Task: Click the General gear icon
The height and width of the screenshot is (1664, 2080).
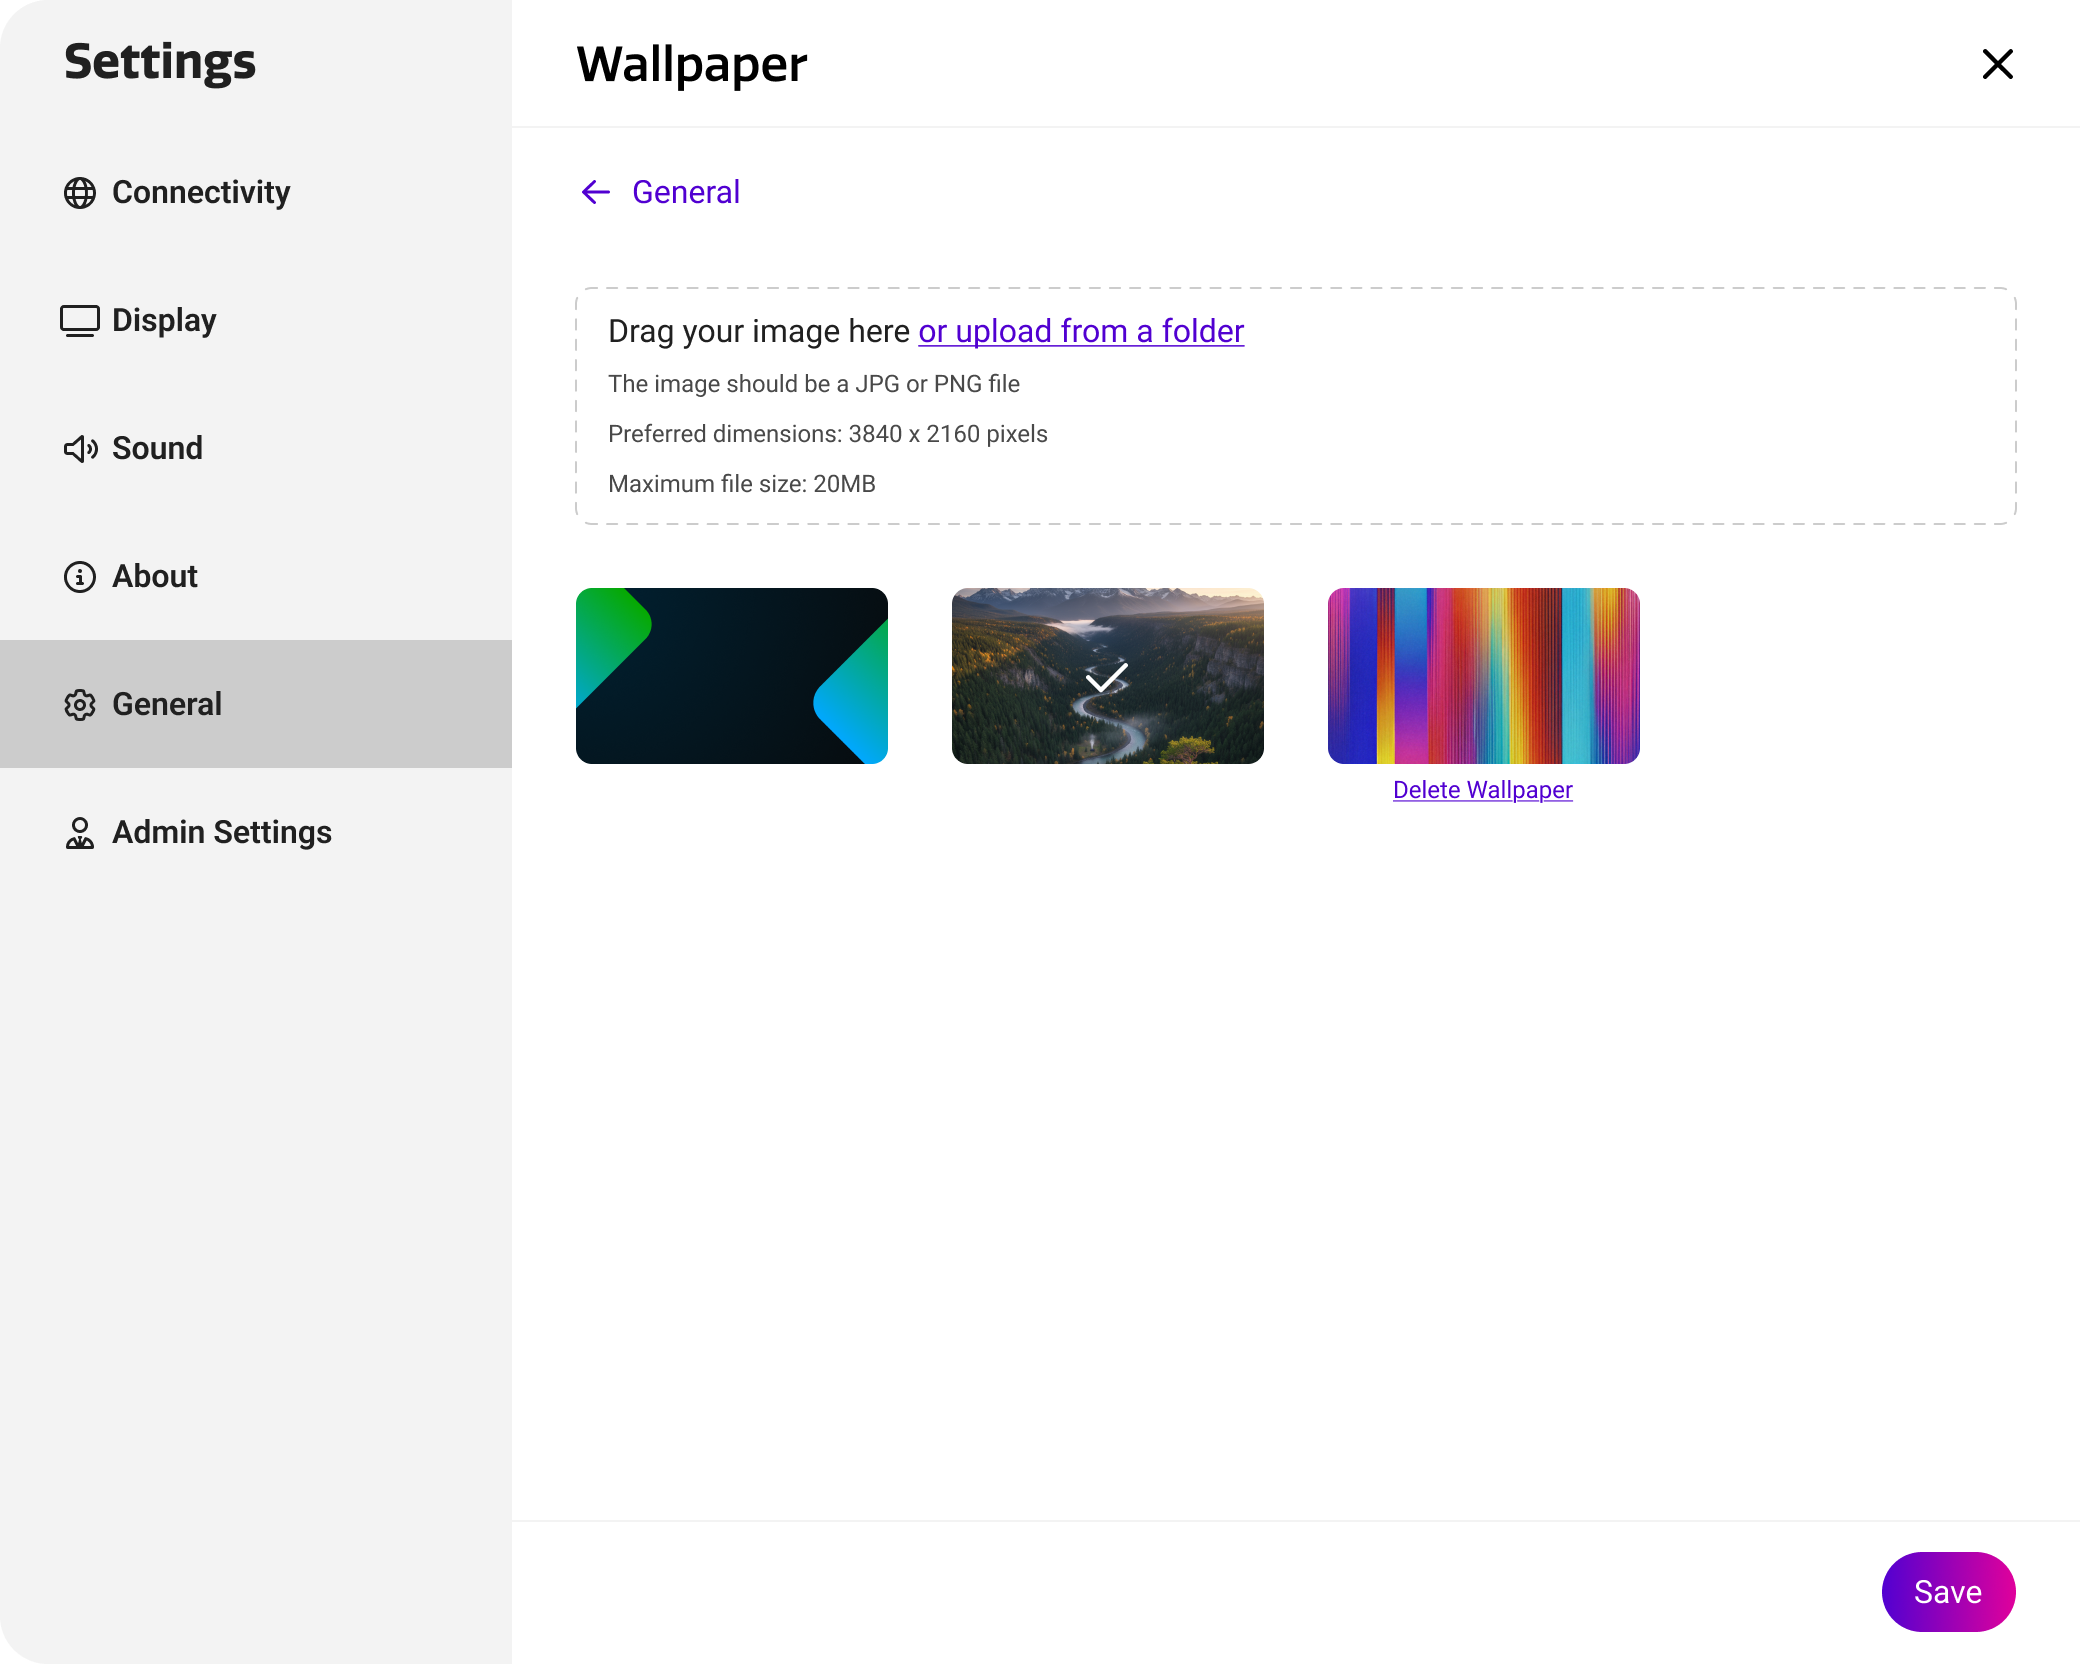Action: [x=80, y=705]
